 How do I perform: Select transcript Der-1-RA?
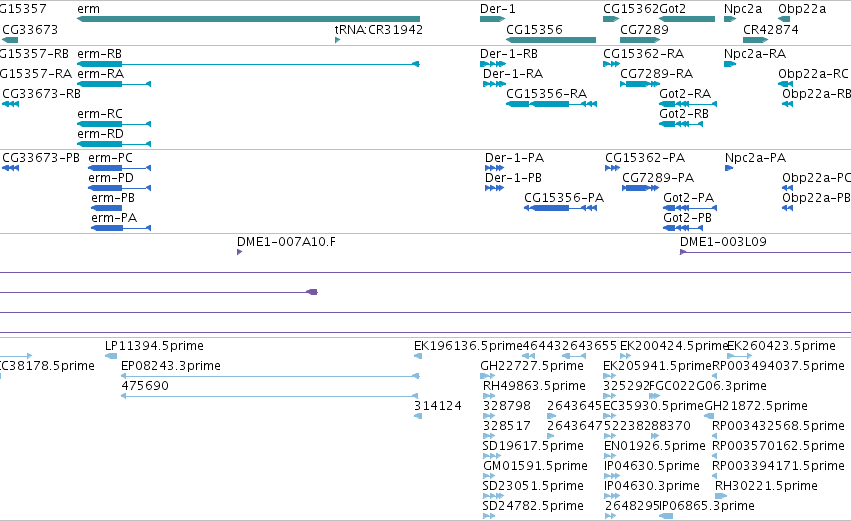(x=494, y=84)
